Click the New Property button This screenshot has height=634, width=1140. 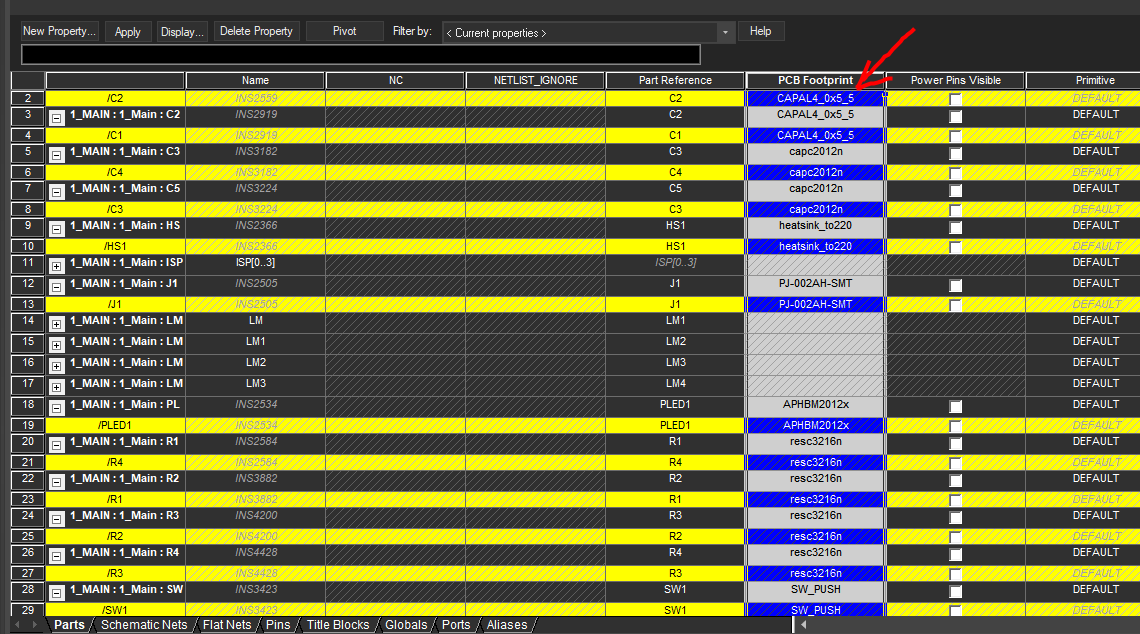click(x=58, y=31)
